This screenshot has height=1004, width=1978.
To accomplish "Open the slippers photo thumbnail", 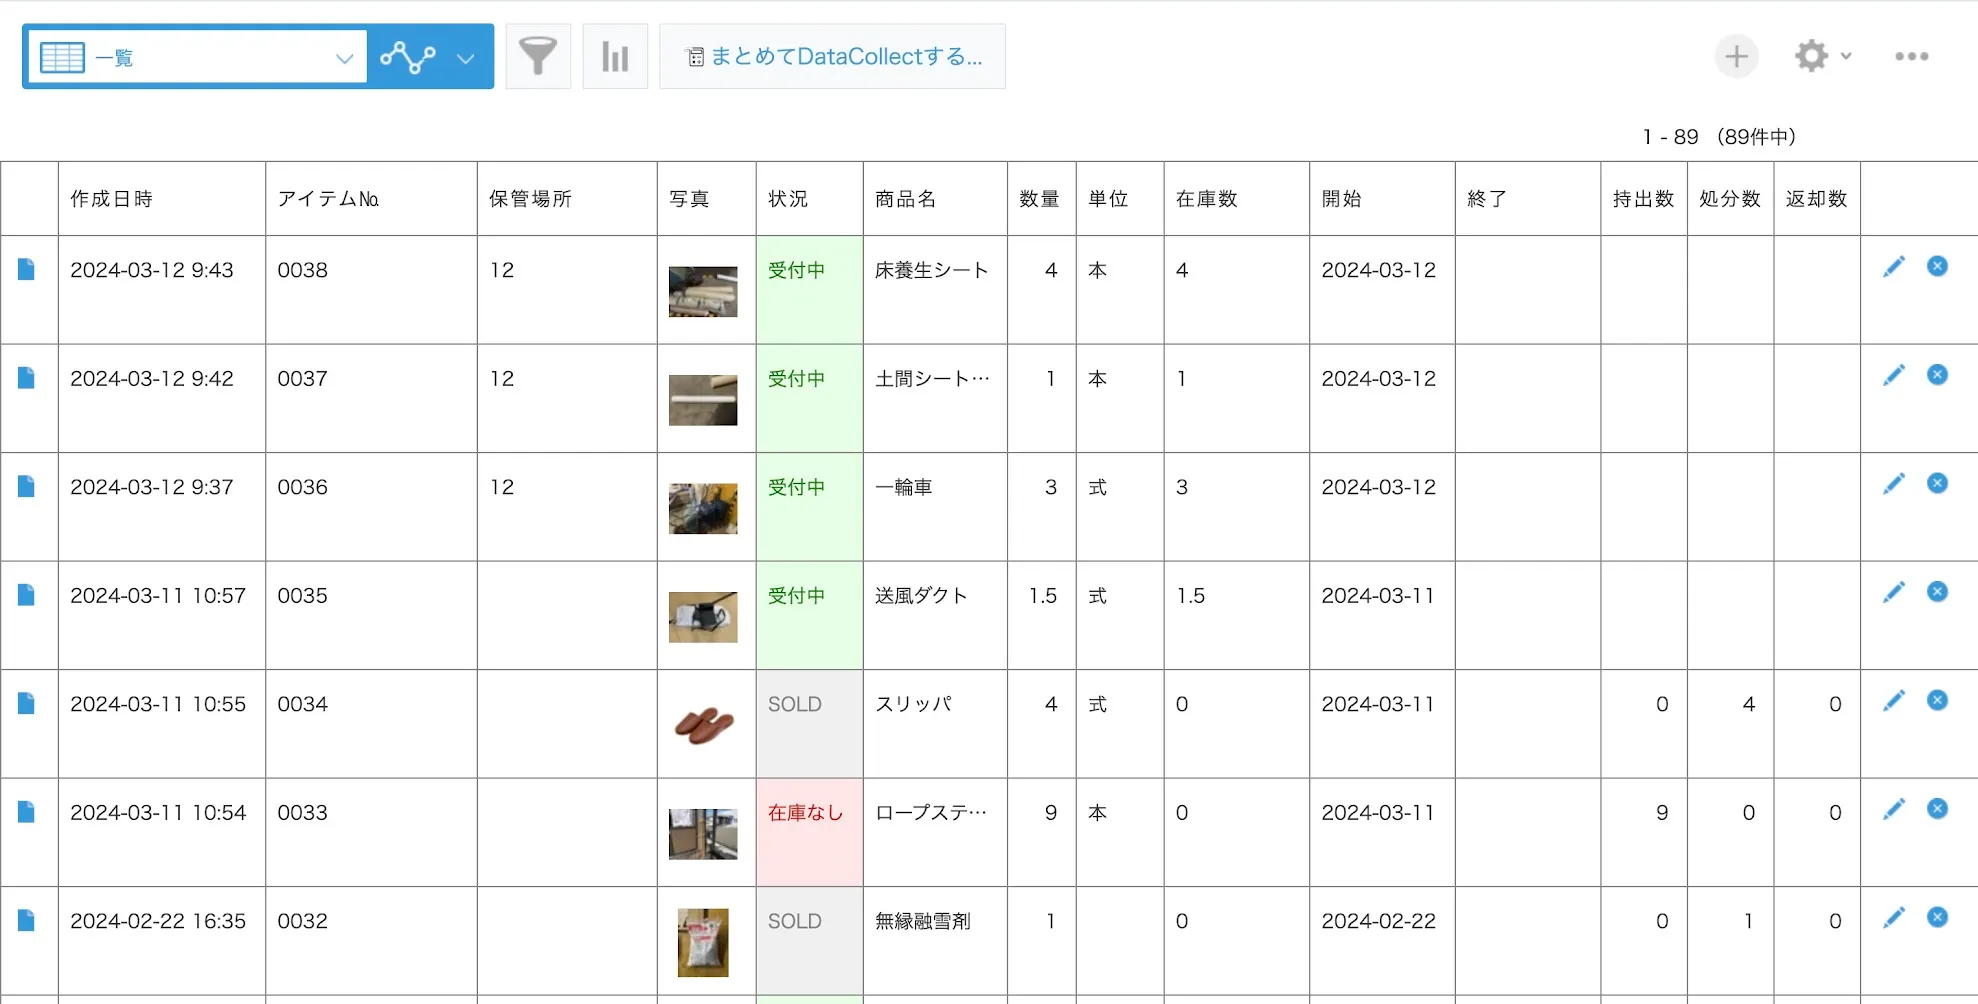I will click(703, 724).
